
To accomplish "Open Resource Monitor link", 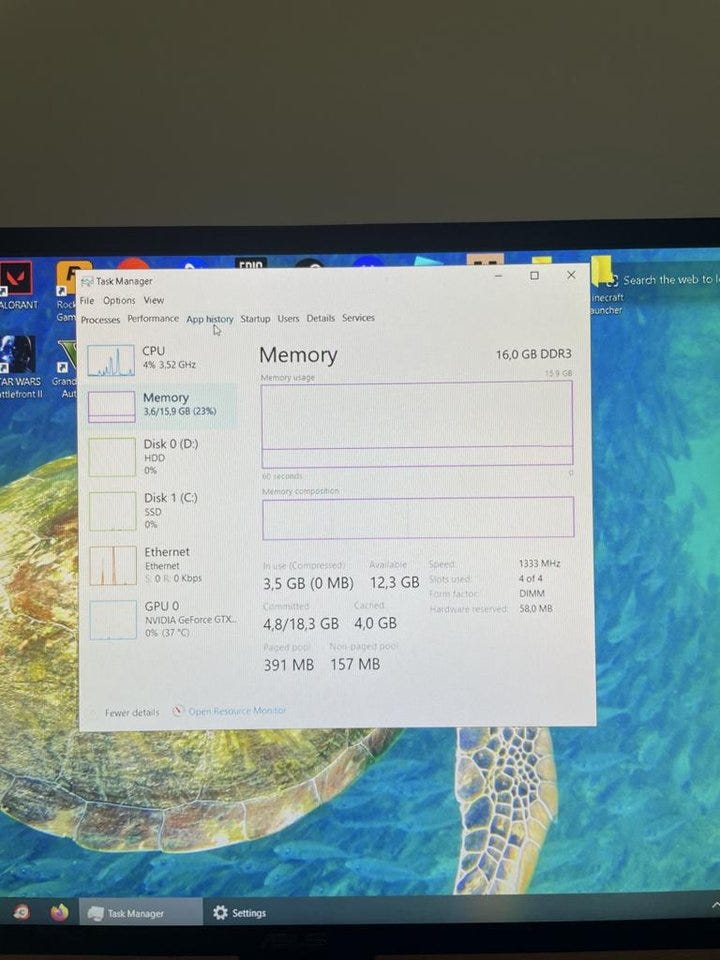I will (x=237, y=711).
